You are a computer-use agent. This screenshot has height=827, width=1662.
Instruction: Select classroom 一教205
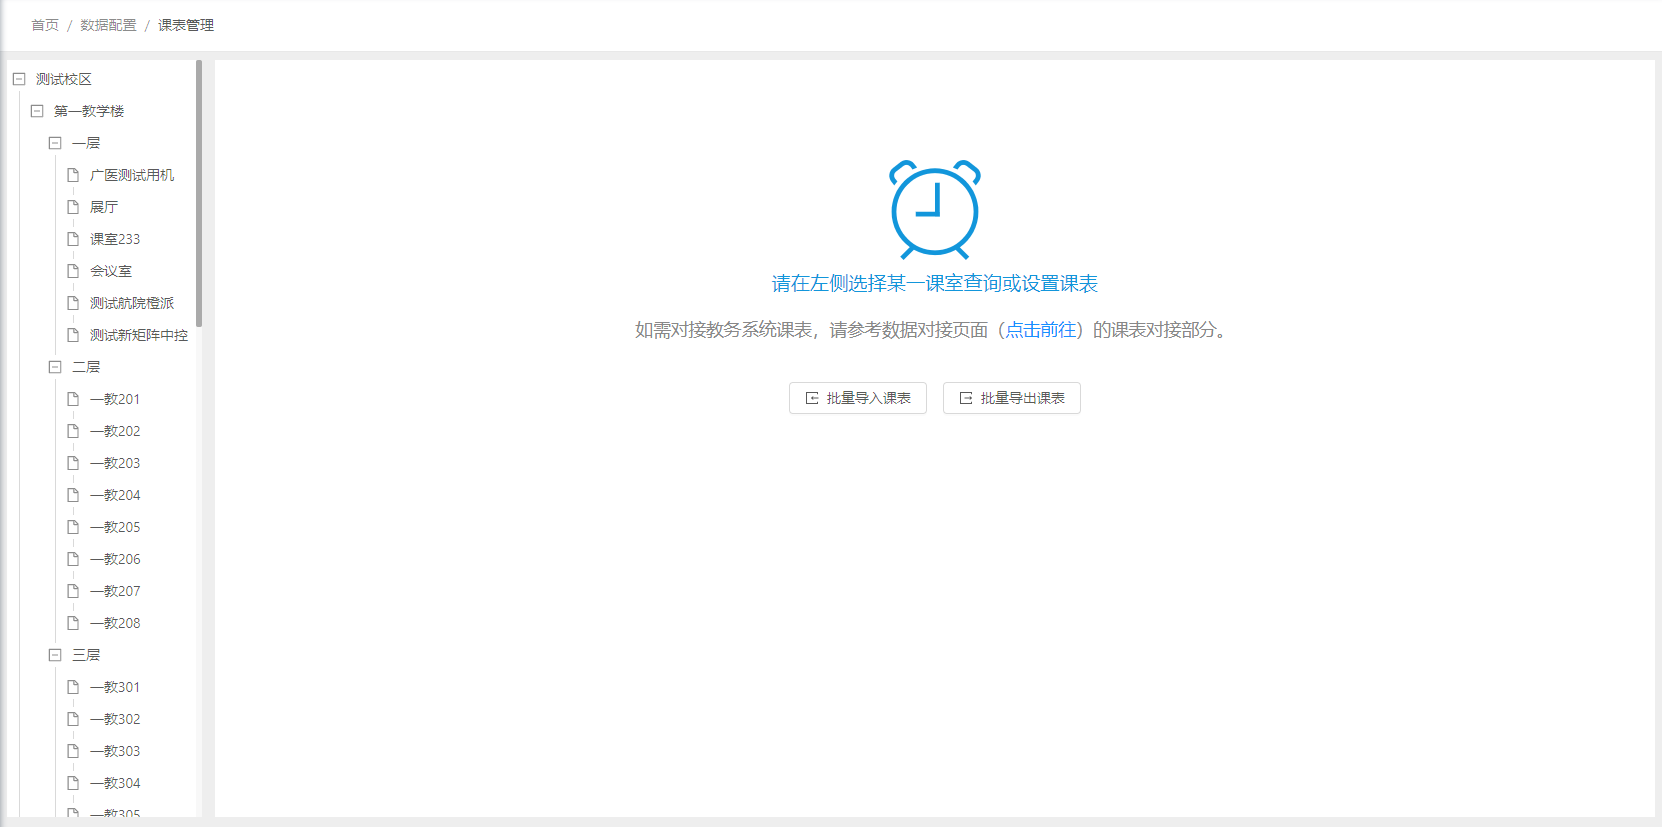click(x=115, y=527)
